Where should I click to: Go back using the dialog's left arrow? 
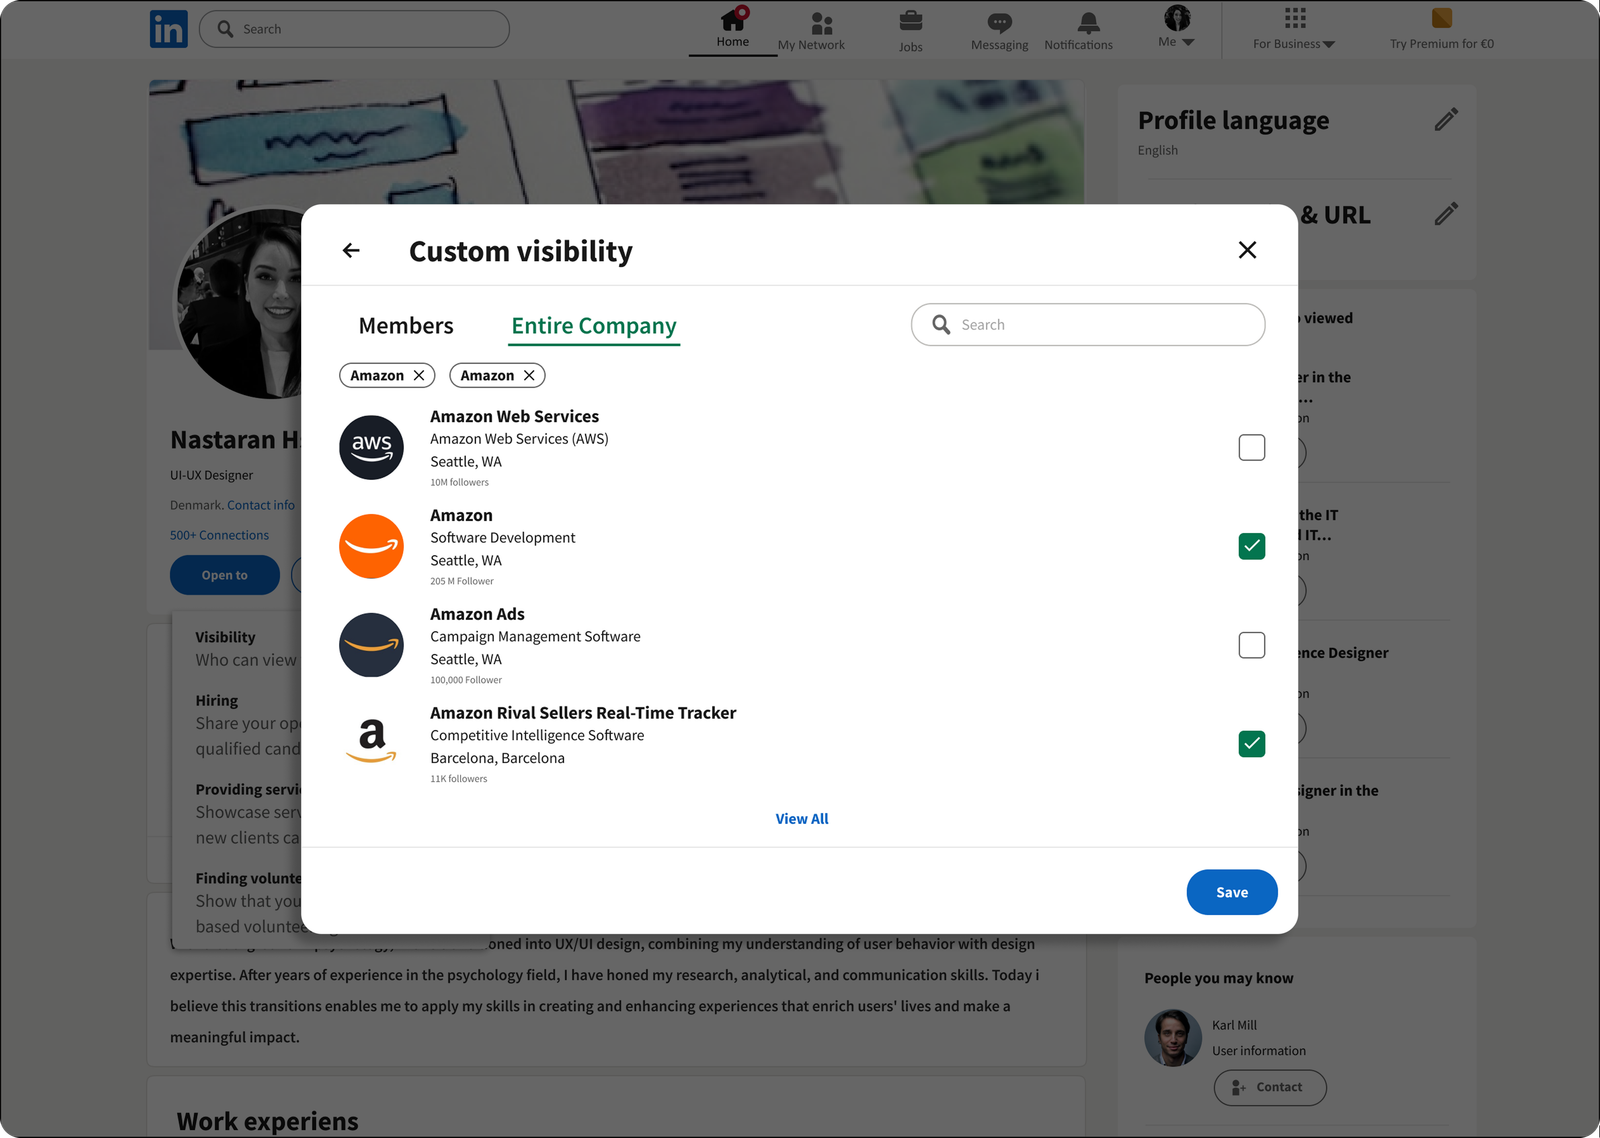tap(351, 250)
